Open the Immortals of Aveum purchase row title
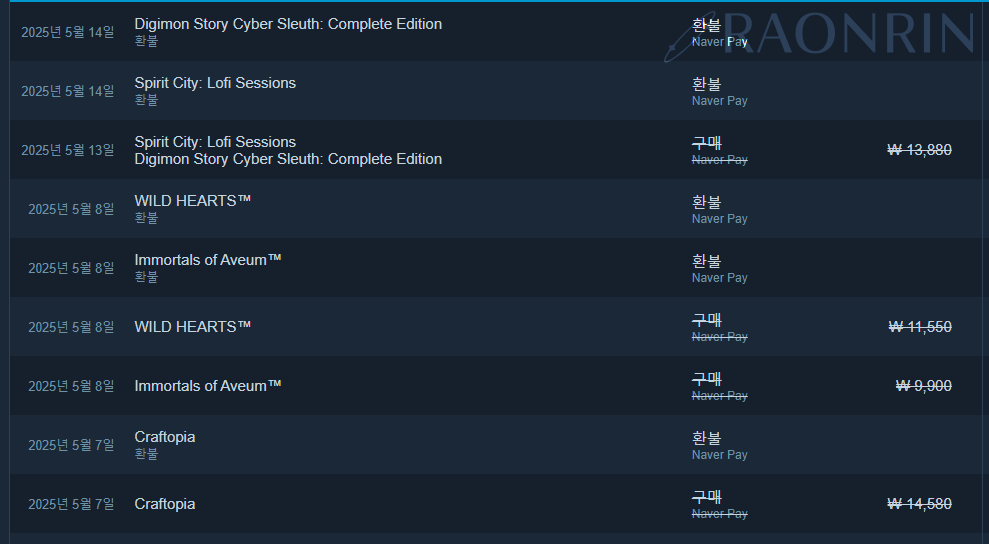 [x=208, y=386]
